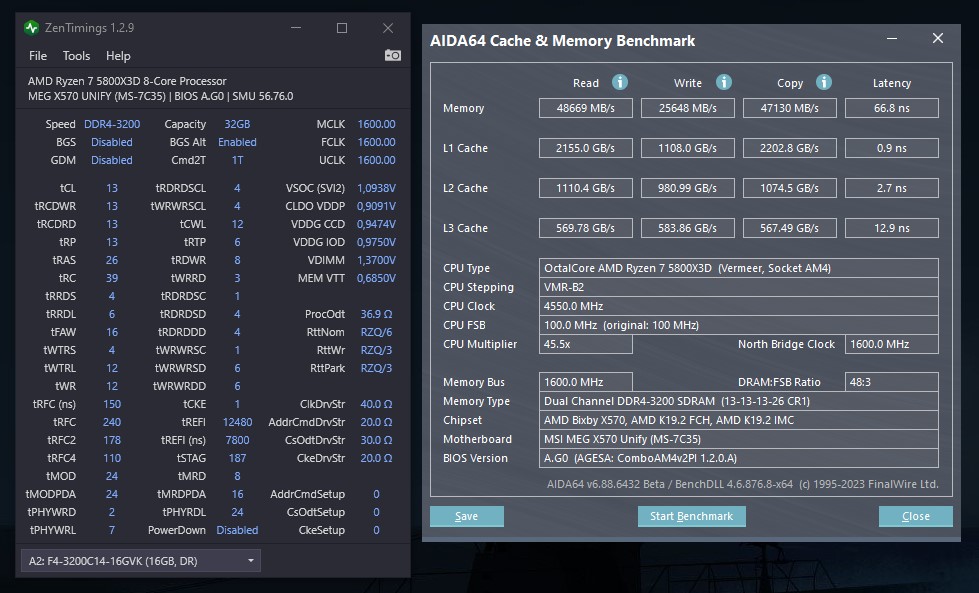This screenshot has height=593, width=979.
Task: Click the CPU Type OctalCore AMD Ryzen field
Action: [739, 268]
